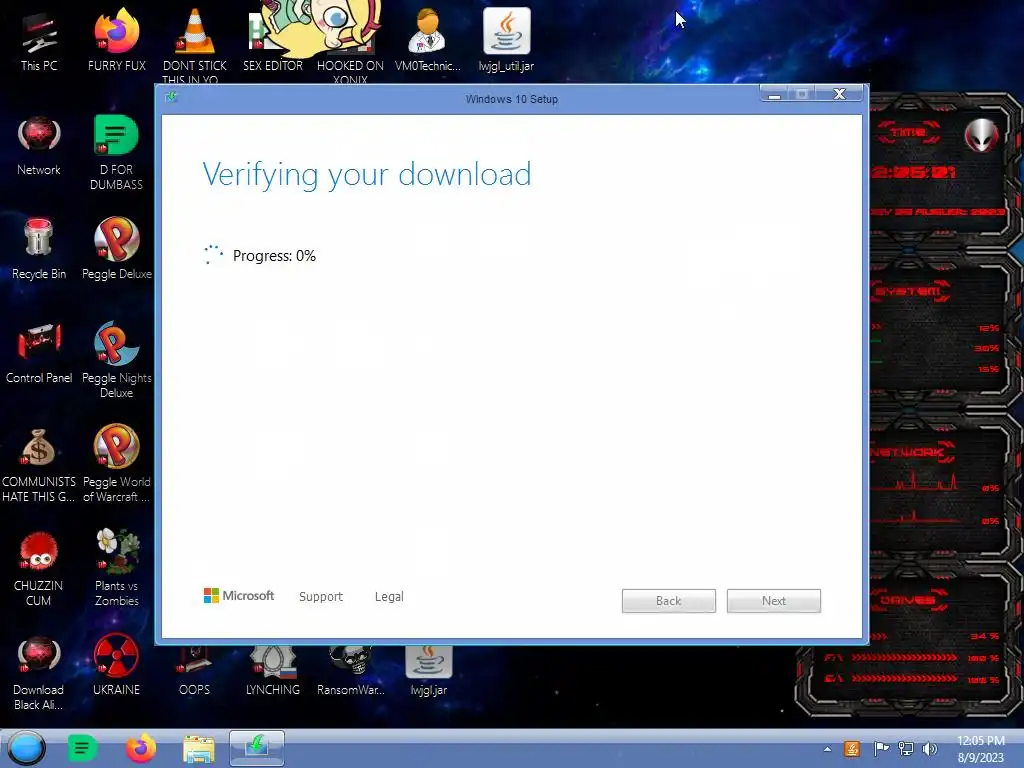1024x768 pixels.
Task: Select the COMMUNISTS HATE THIS money bag icon
Action: pos(39,465)
